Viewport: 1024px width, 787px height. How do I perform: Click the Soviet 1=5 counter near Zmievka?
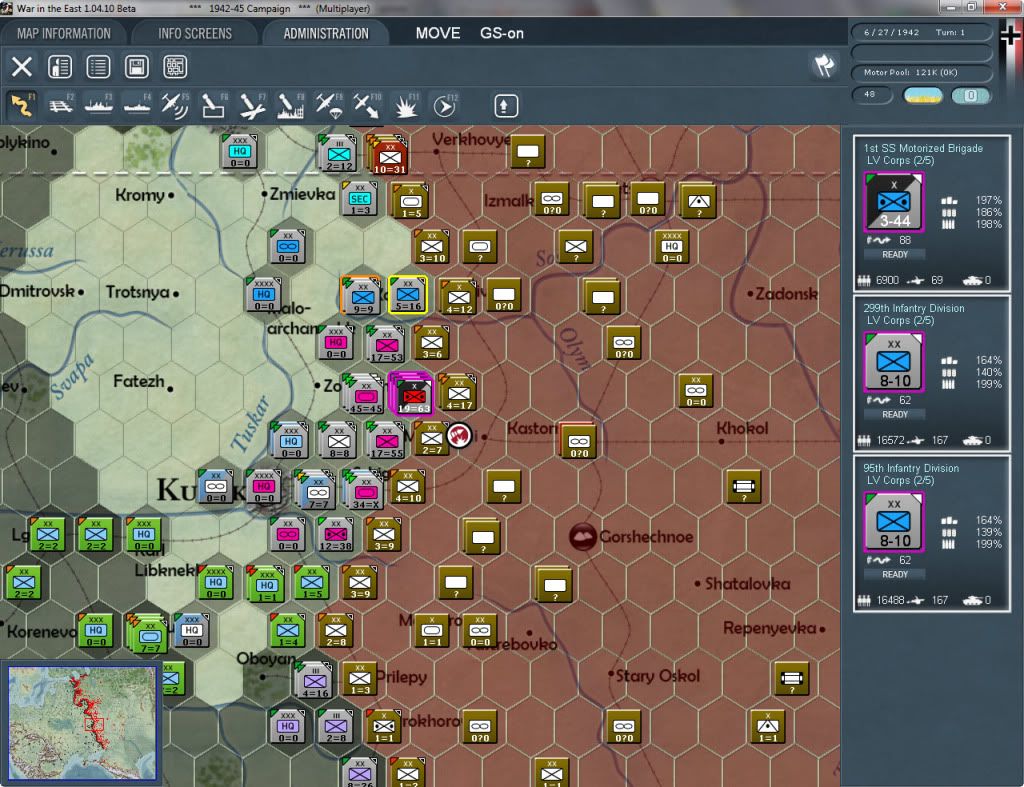tap(411, 200)
